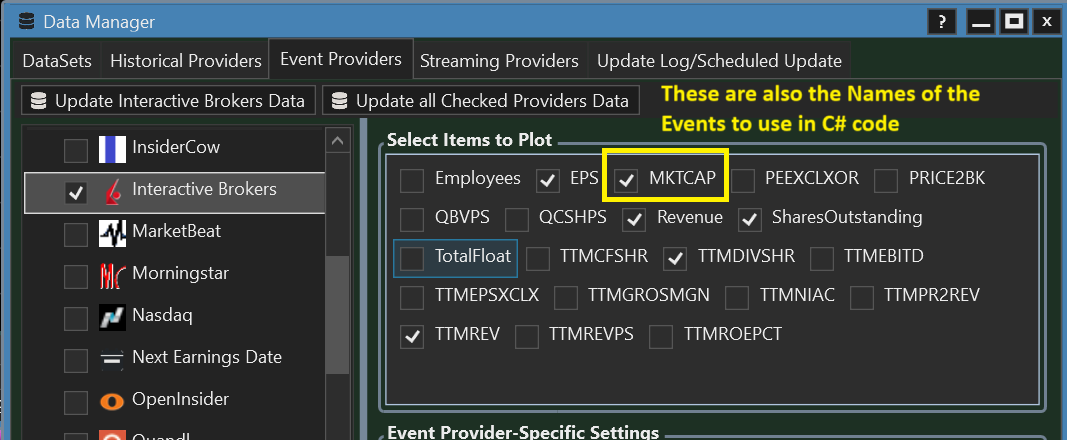Viewport: 1067px width, 440px height.
Task: Enable the Morningstar provider checkbox
Action: (76, 277)
